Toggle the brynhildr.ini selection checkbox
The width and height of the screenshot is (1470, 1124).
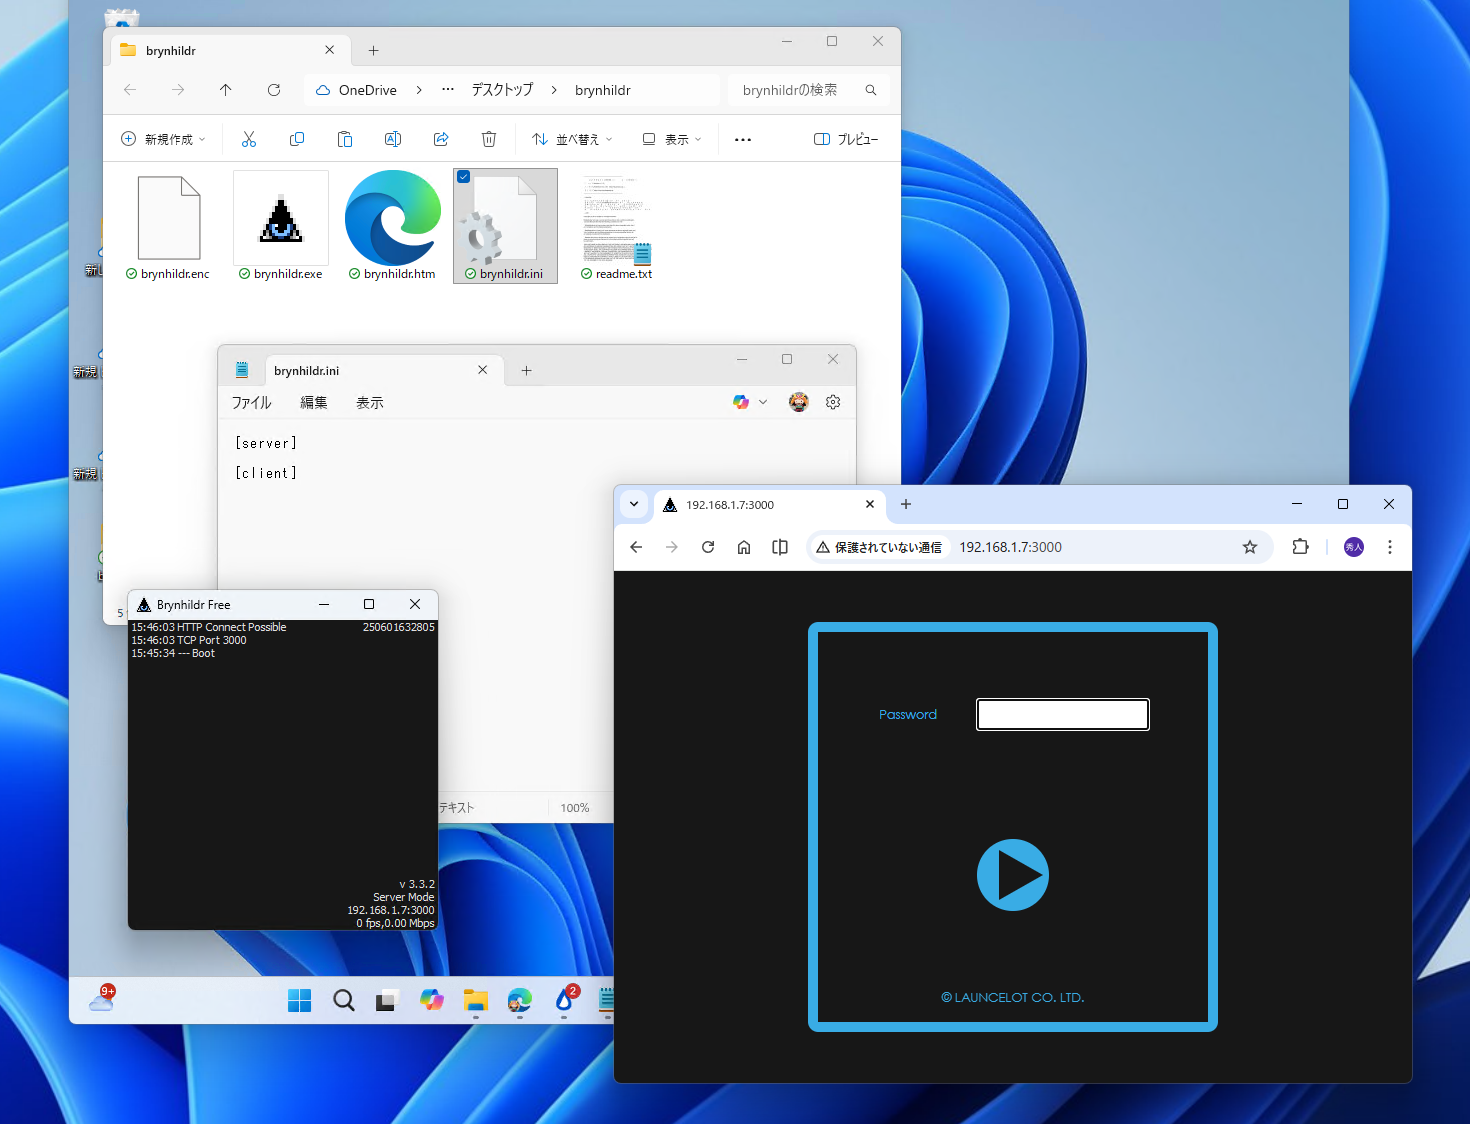[463, 177]
